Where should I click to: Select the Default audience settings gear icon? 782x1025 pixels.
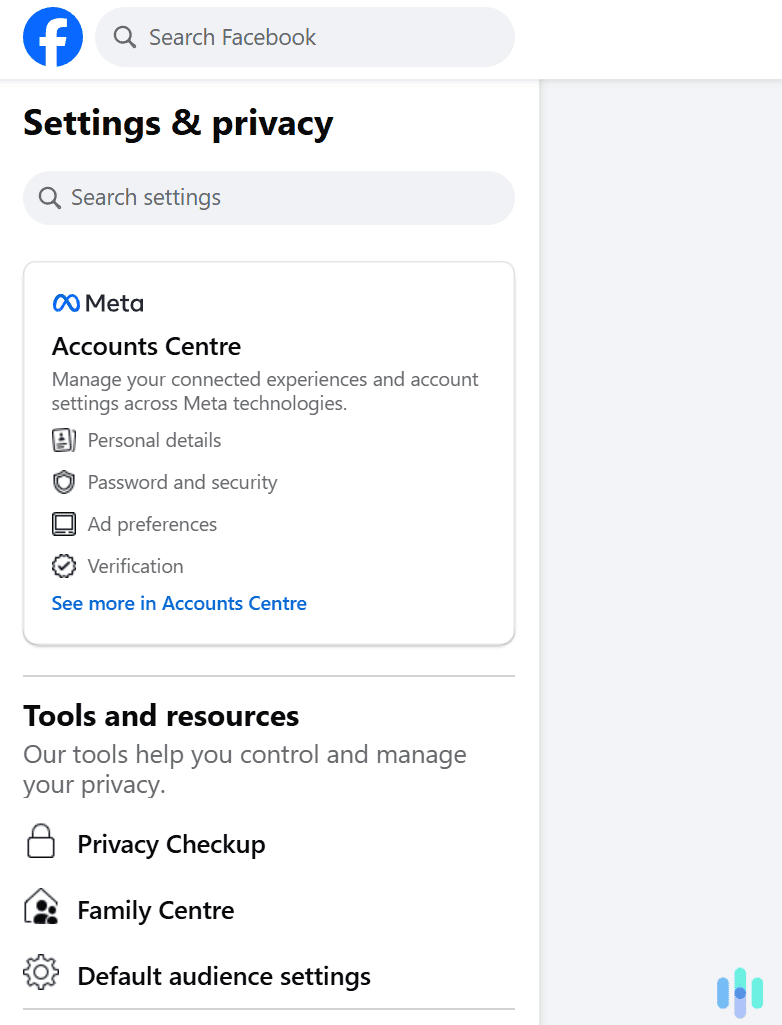click(41, 974)
